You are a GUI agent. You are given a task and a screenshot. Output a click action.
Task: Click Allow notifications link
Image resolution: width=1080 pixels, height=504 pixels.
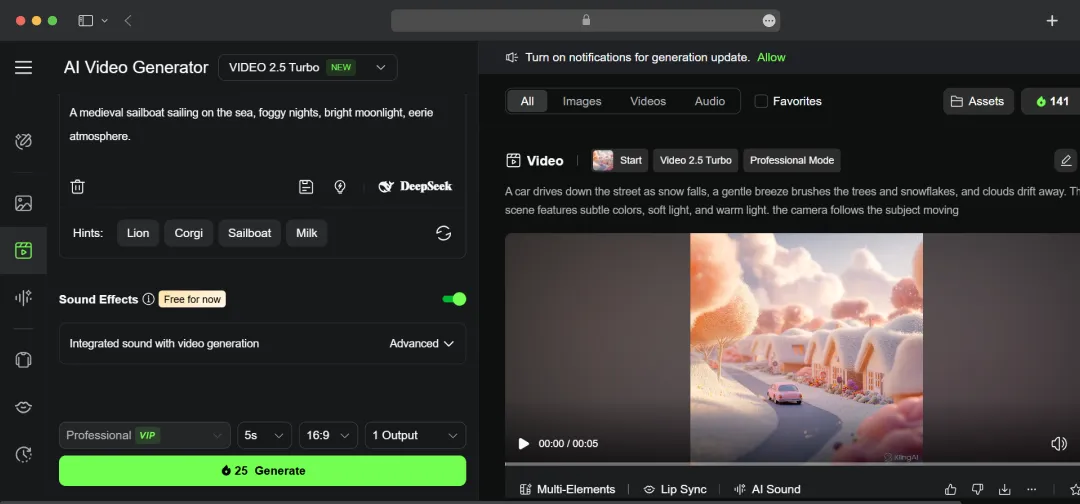(x=771, y=58)
